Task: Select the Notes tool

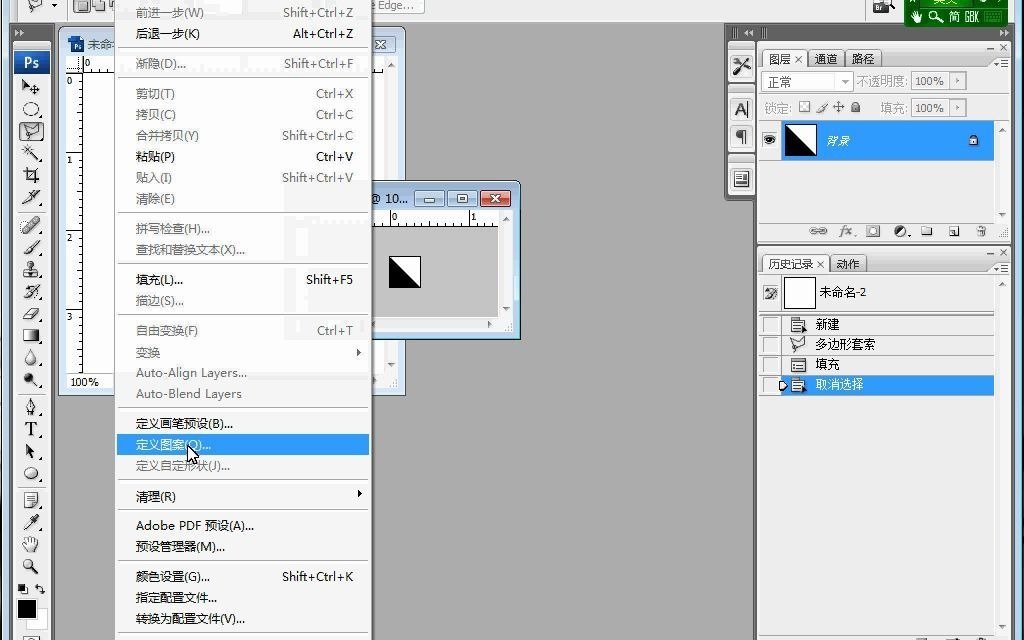Action: (x=31, y=501)
